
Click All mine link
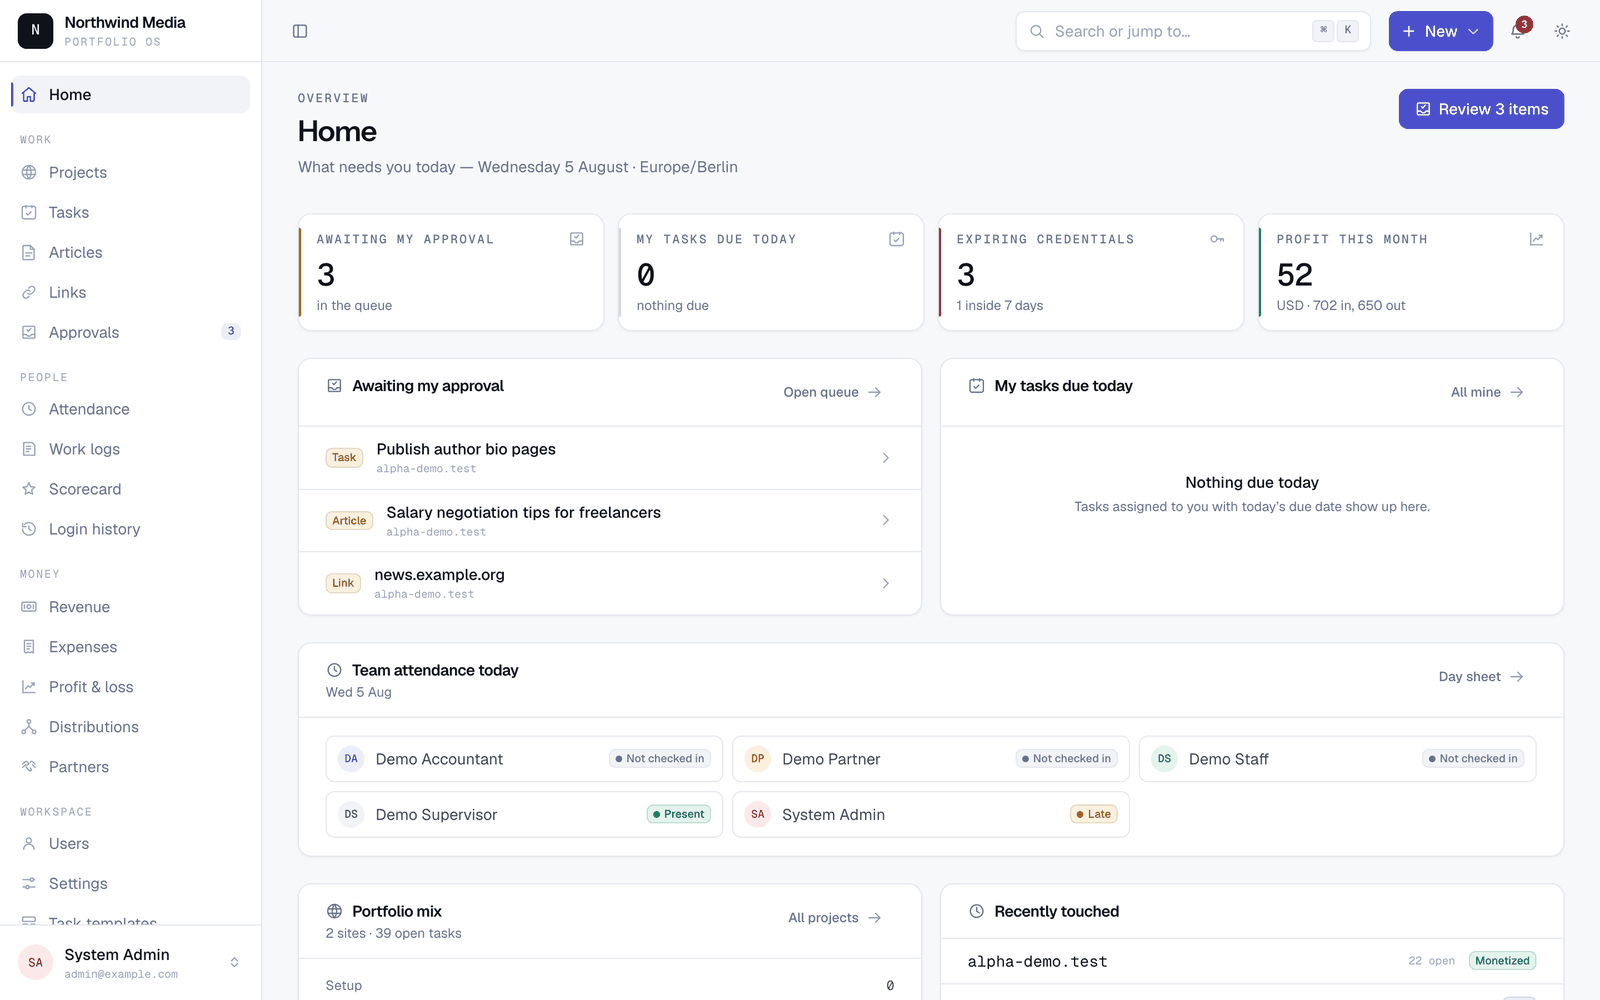1487,392
